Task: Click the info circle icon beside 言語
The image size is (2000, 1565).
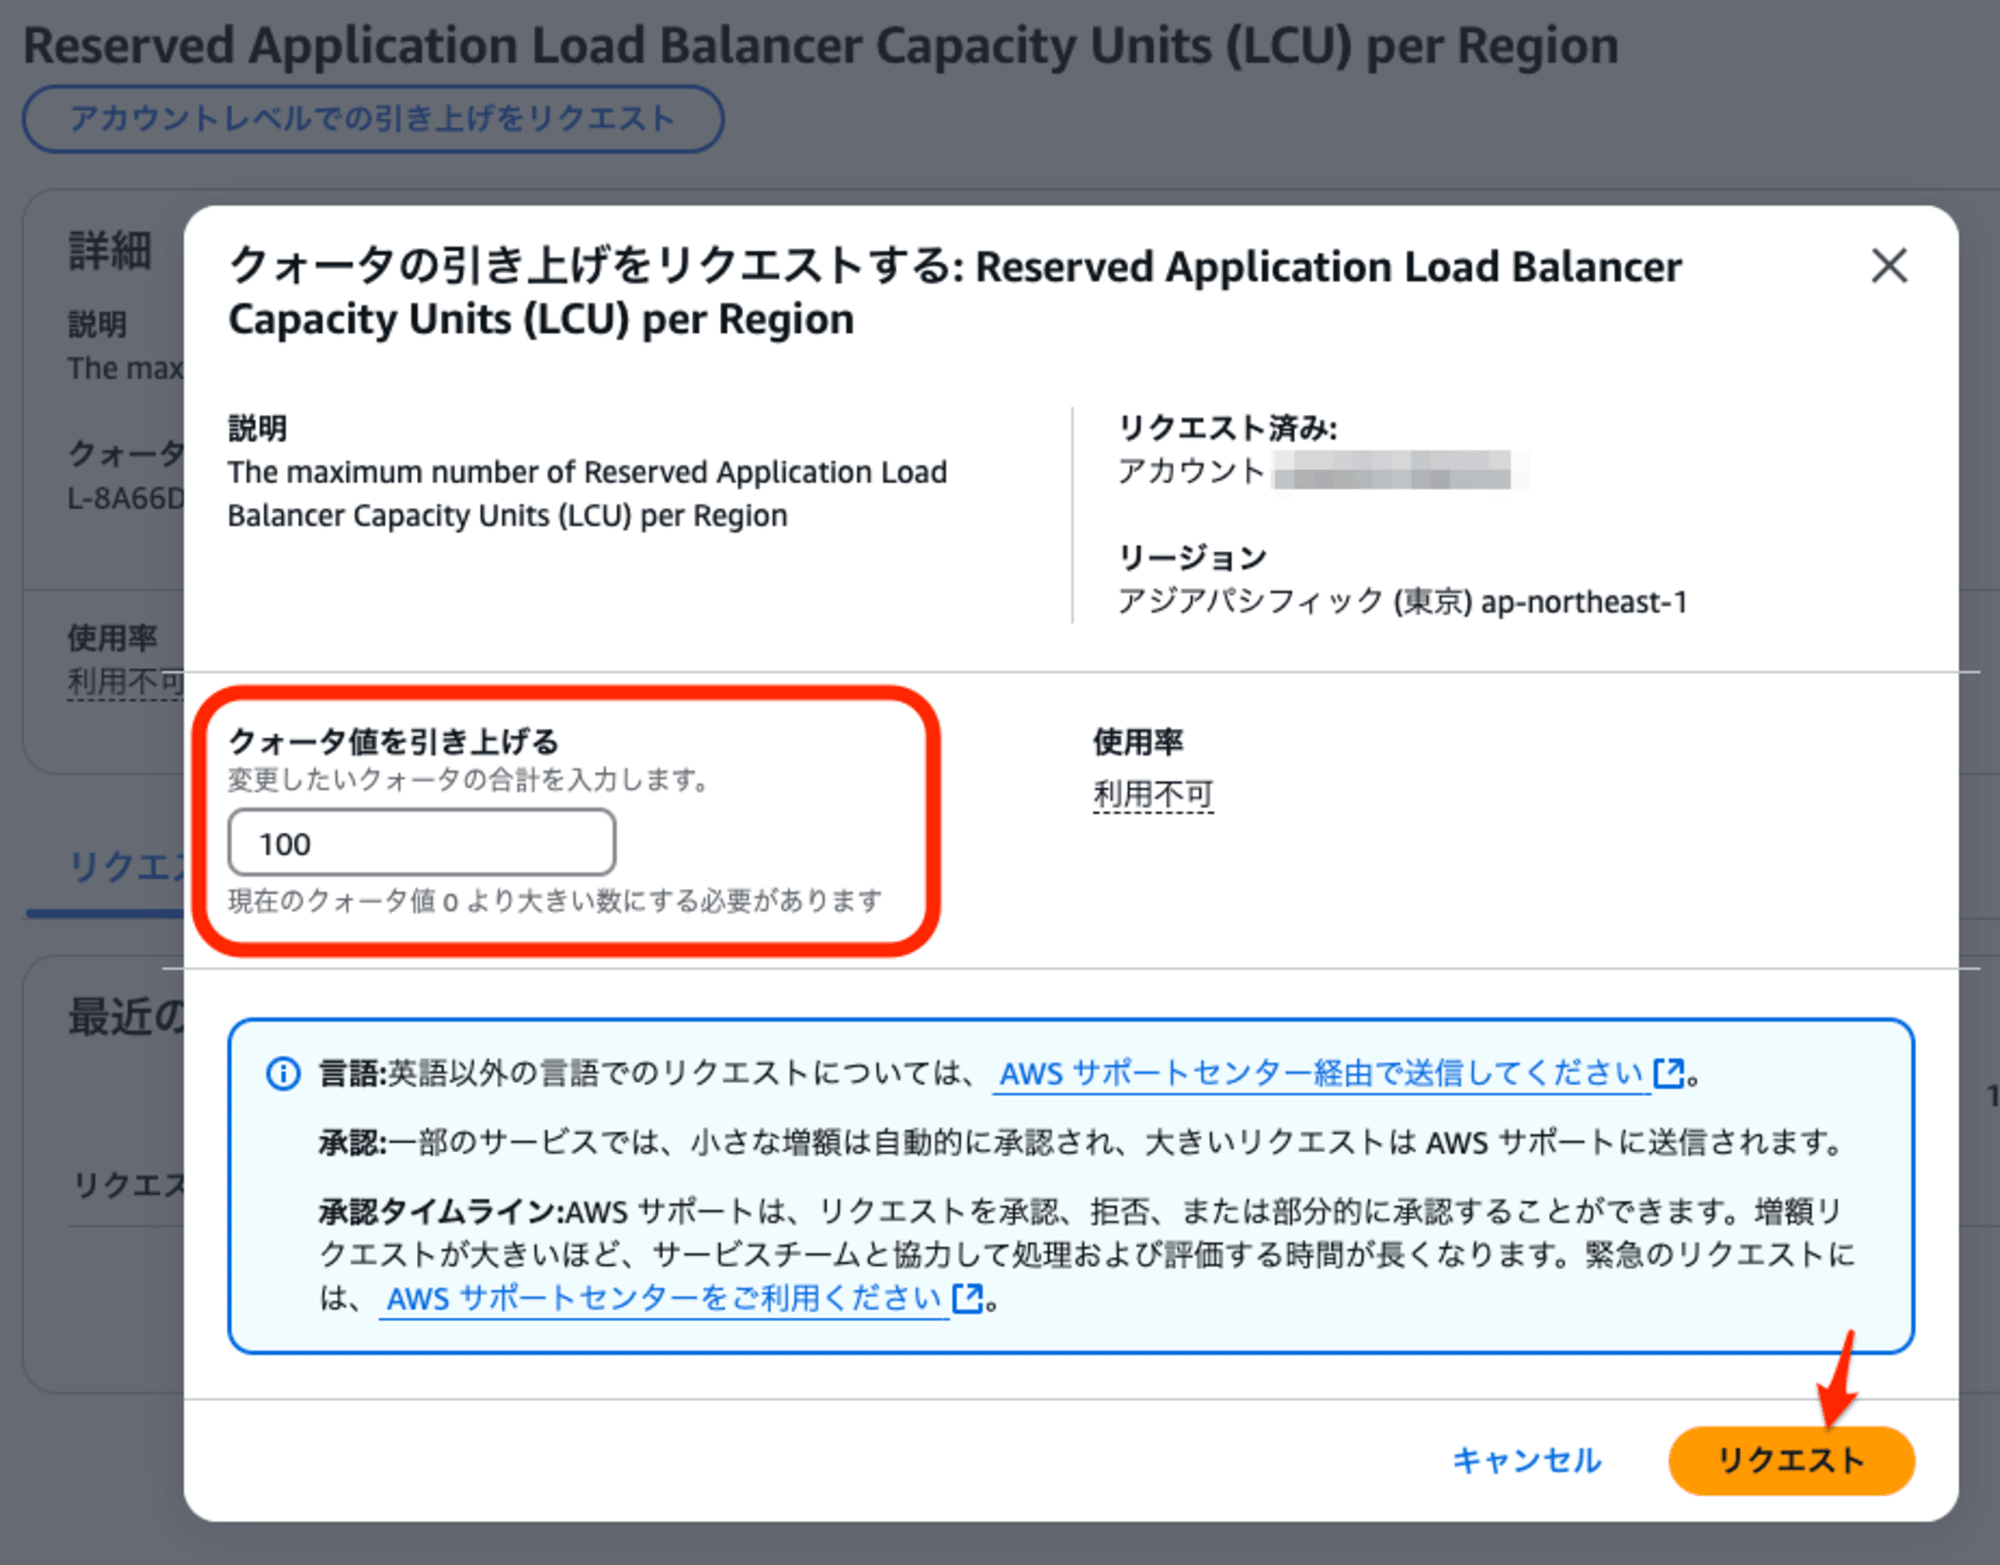Action: [x=283, y=1073]
